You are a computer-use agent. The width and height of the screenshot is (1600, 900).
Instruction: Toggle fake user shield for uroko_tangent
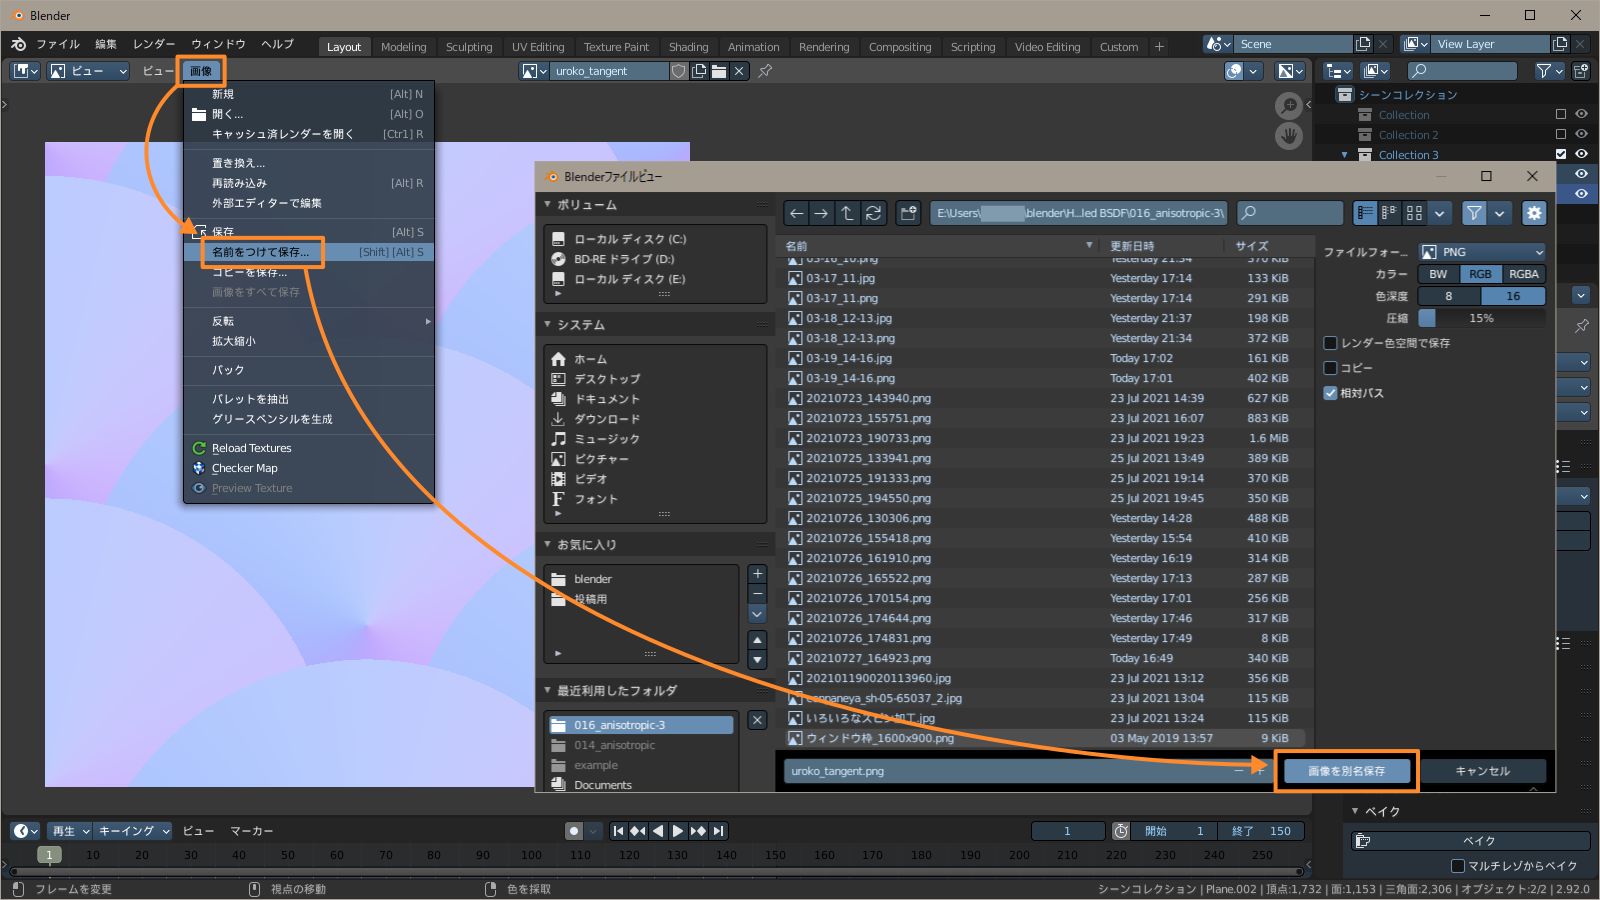coord(679,71)
